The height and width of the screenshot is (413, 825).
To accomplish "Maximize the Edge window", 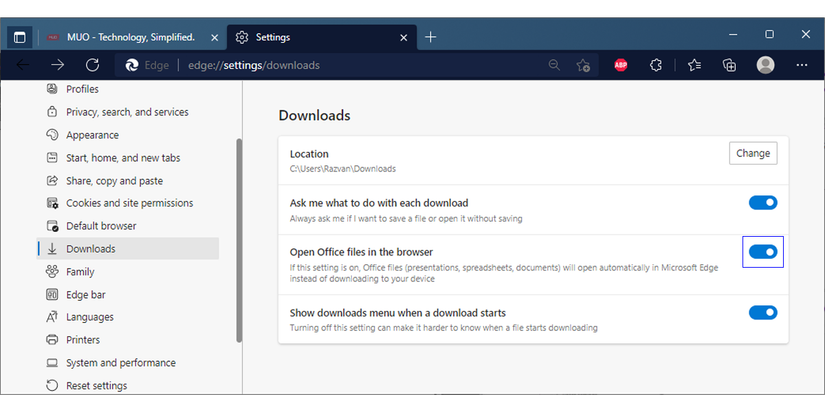I will click(x=769, y=34).
